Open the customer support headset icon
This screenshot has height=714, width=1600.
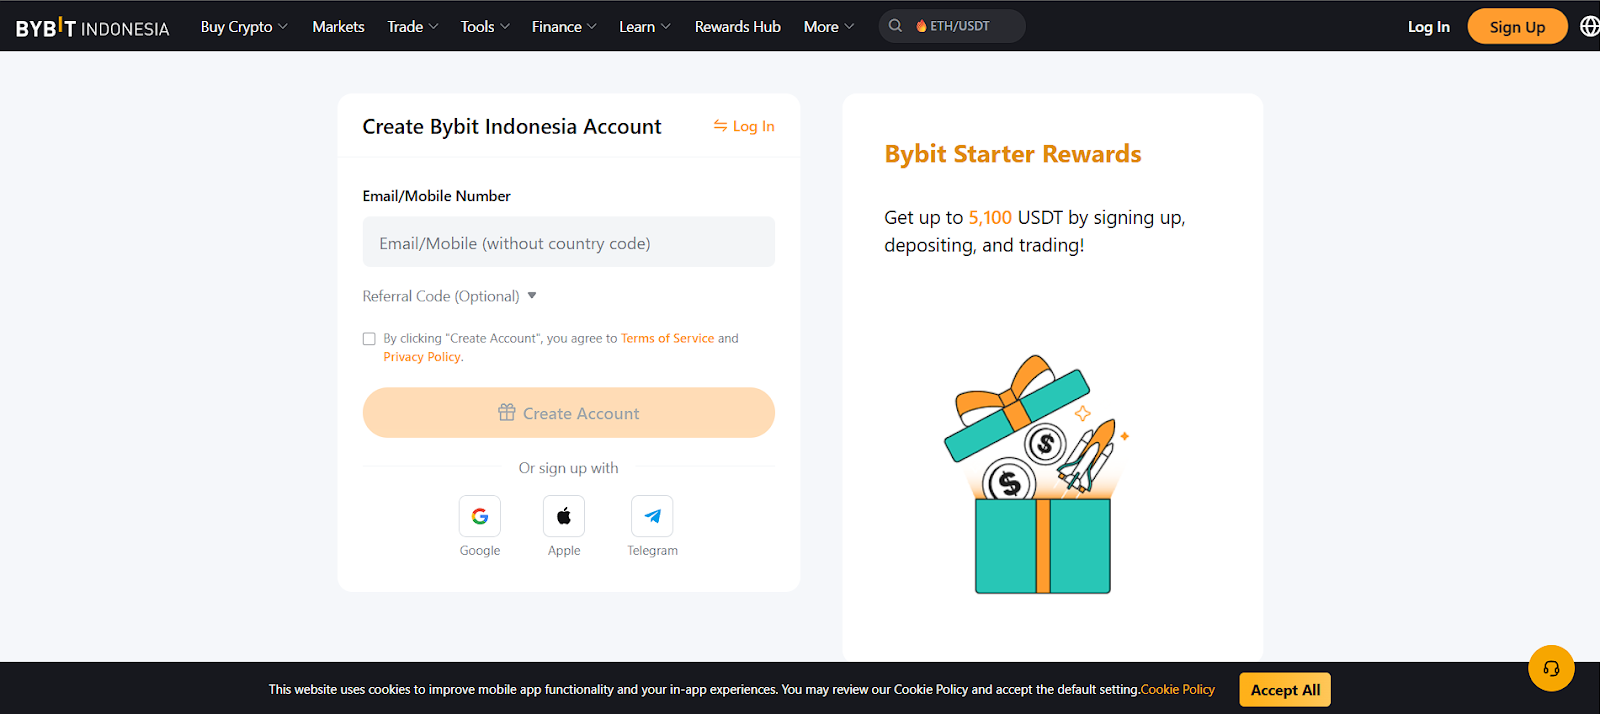pyautogui.click(x=1551, y=668)
